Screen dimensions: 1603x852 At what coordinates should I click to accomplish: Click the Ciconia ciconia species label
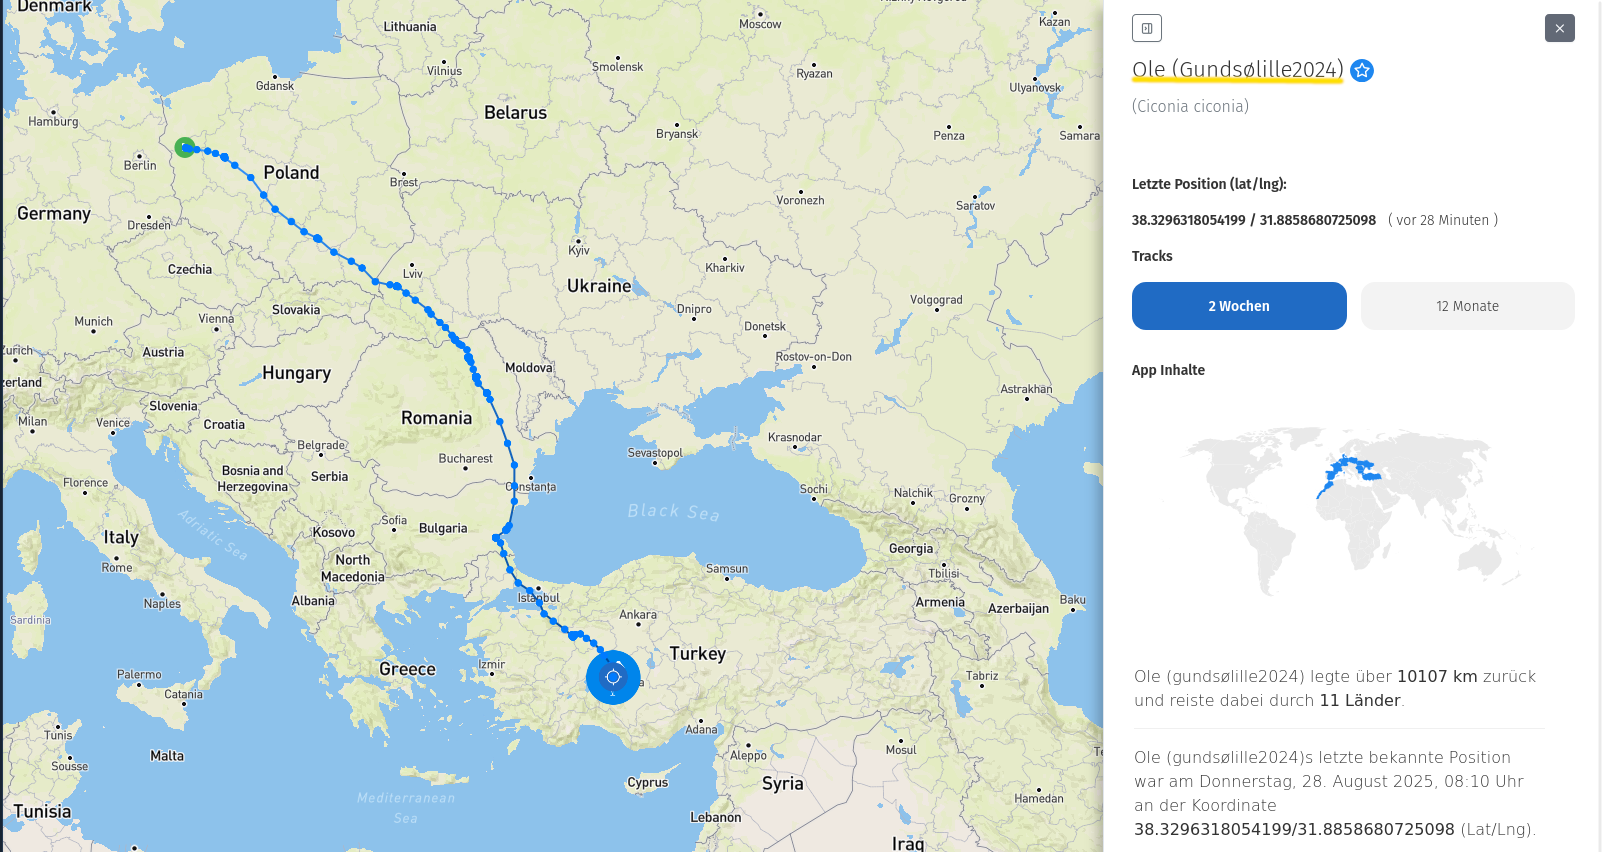[x=1190, y=106]
